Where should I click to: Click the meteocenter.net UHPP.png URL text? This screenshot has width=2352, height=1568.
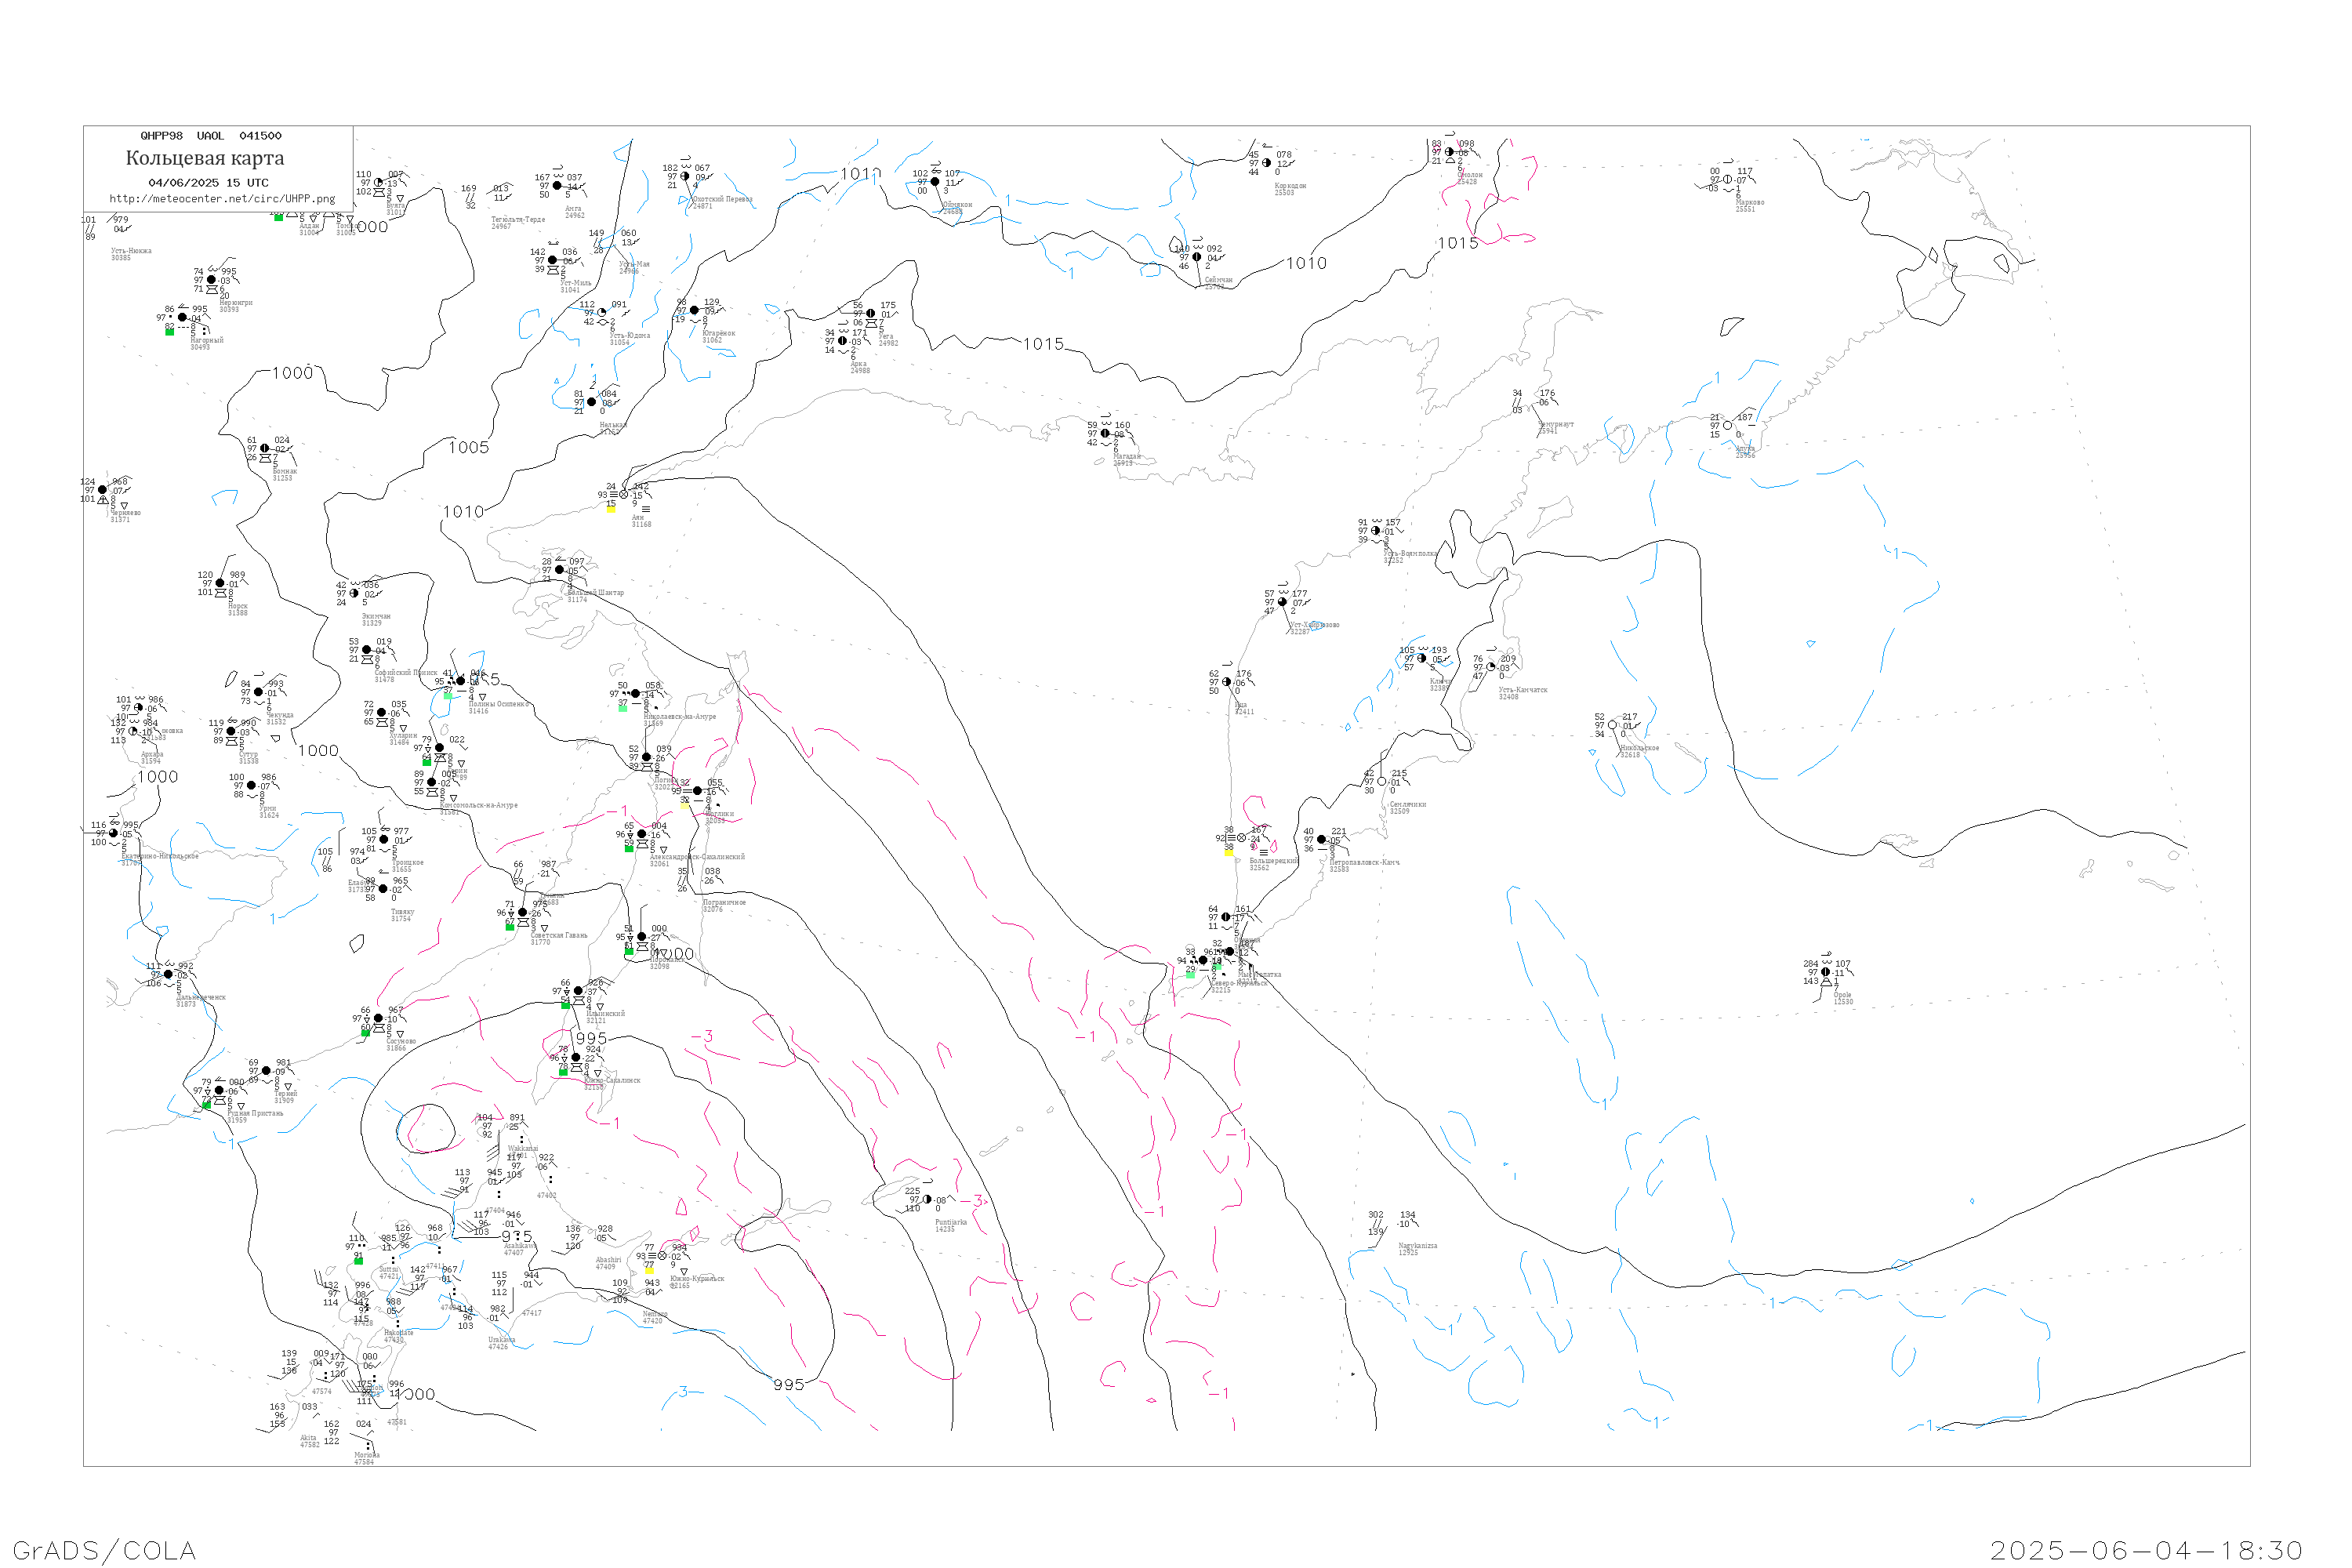(222, 199)
